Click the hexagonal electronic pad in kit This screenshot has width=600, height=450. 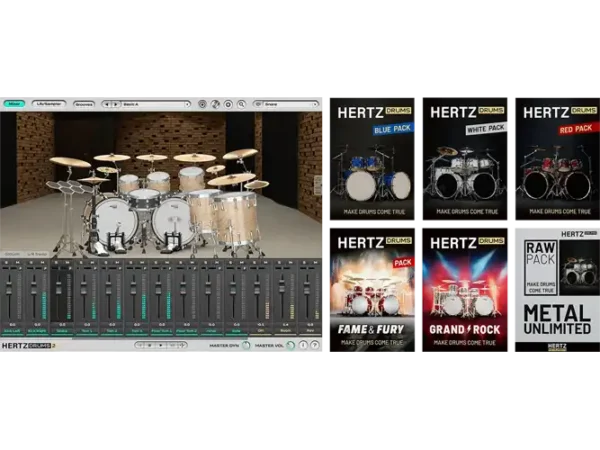[x=69, y=186]
